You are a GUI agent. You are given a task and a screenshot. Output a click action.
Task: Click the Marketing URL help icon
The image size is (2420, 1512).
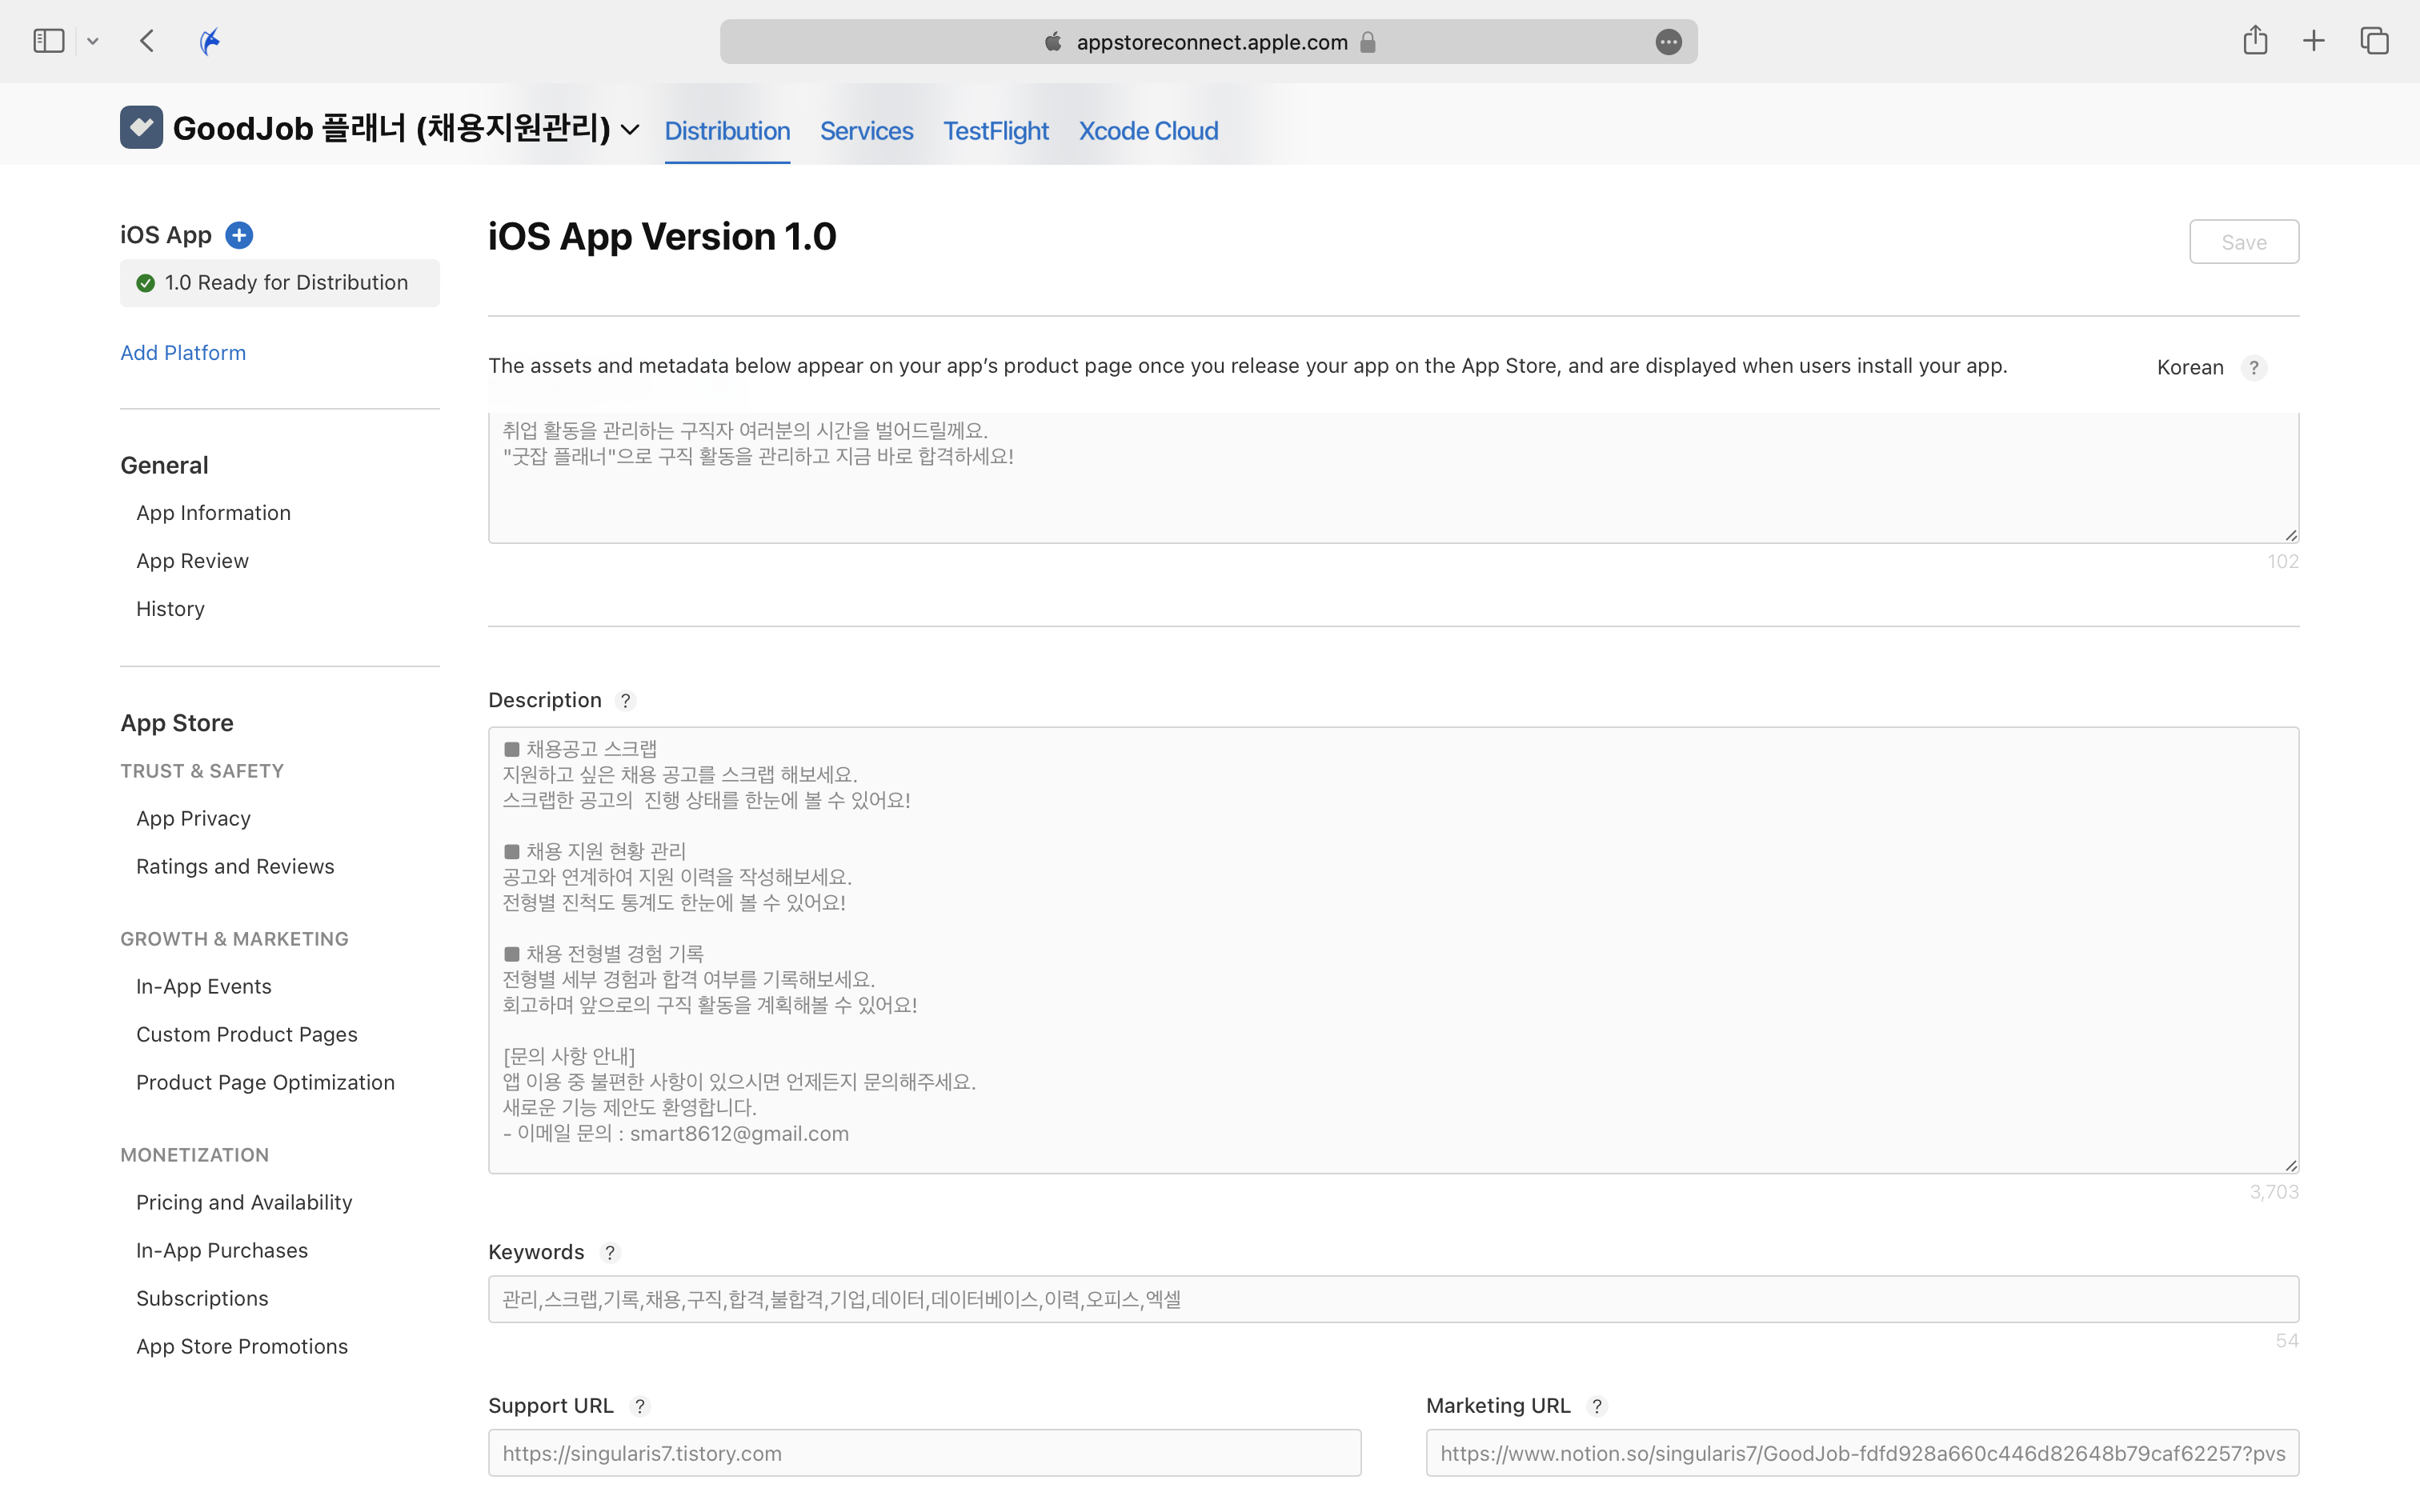(x=1597, y=1406)
